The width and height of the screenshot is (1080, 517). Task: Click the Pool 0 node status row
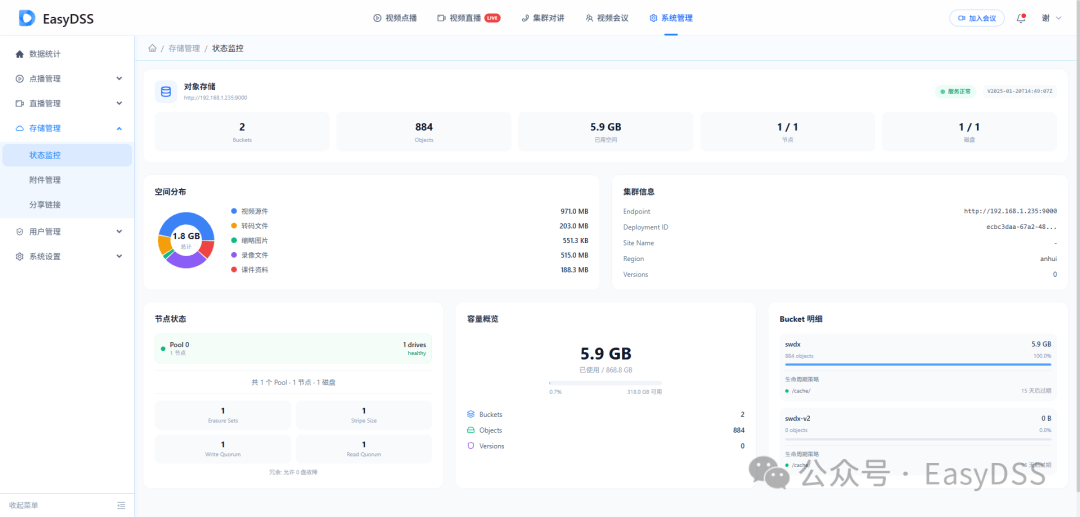pos(298,348)
